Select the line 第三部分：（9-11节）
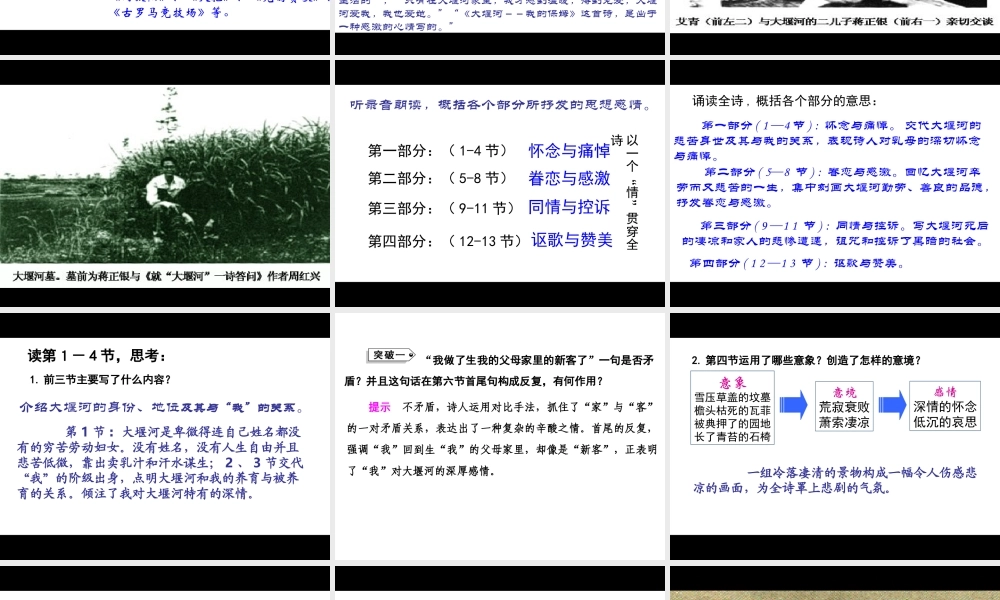This screenshot has height=600, width=1000. coord(441,208)
